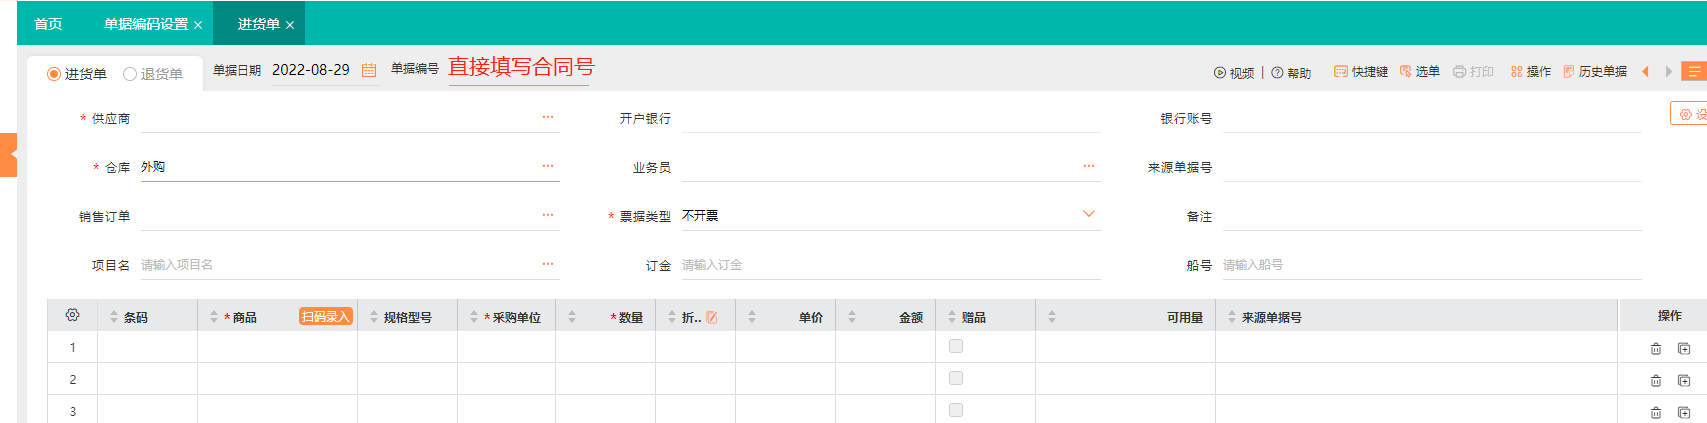Delete row 2 with trash icon
The width and height of the screenshot is (1707, 423).
[1655, 381]
